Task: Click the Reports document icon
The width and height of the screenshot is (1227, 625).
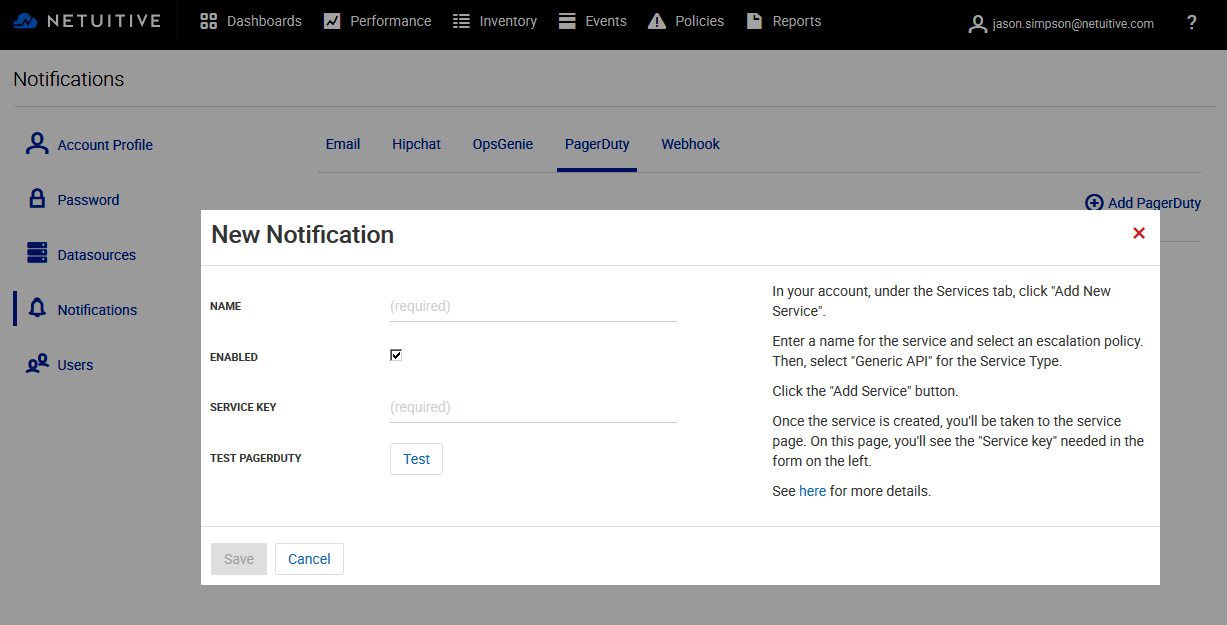Action: coord(754,21)
